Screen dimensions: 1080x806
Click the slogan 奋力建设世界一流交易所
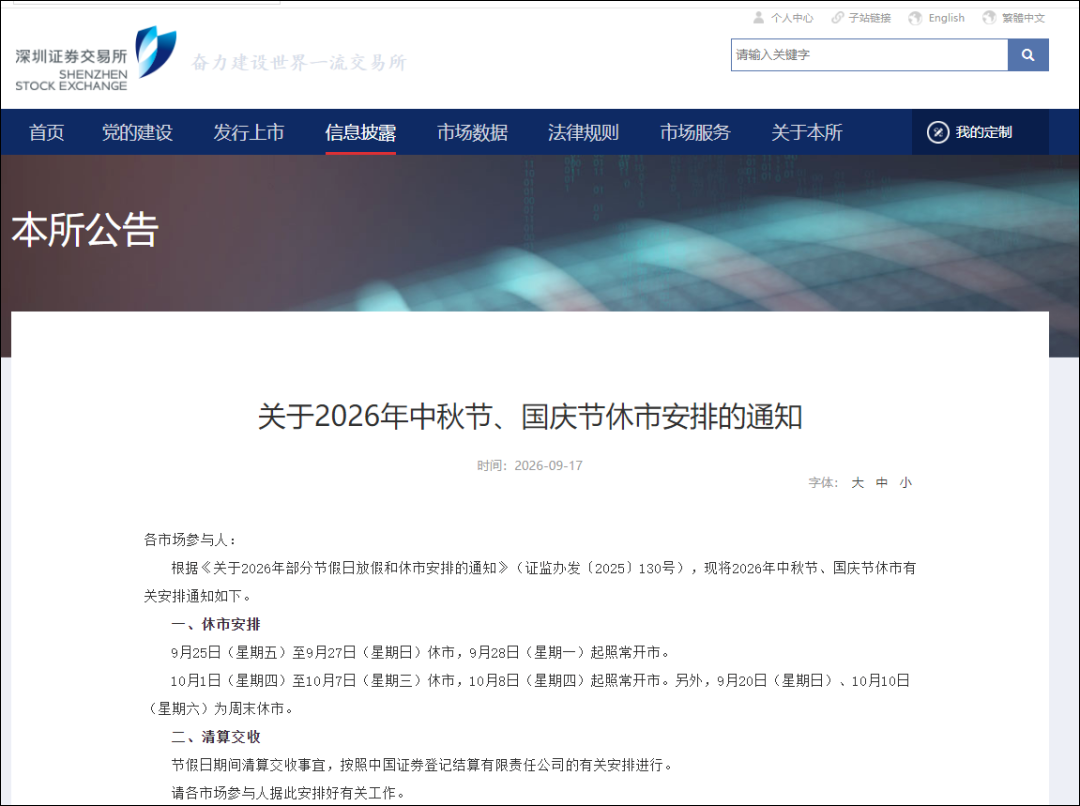(299, 63)
